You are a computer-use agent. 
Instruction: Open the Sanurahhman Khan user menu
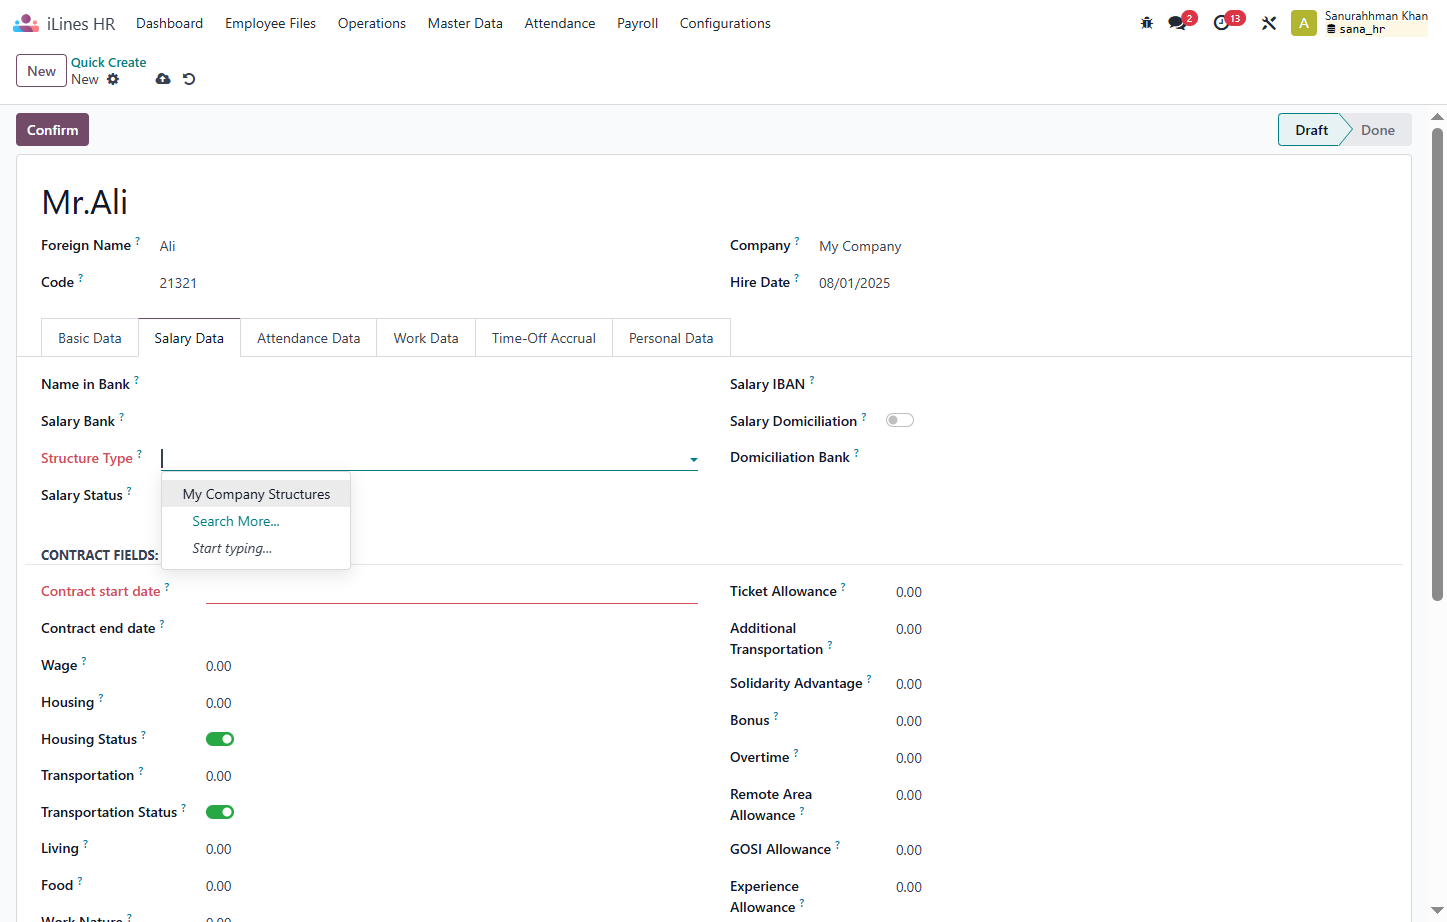1360,23
